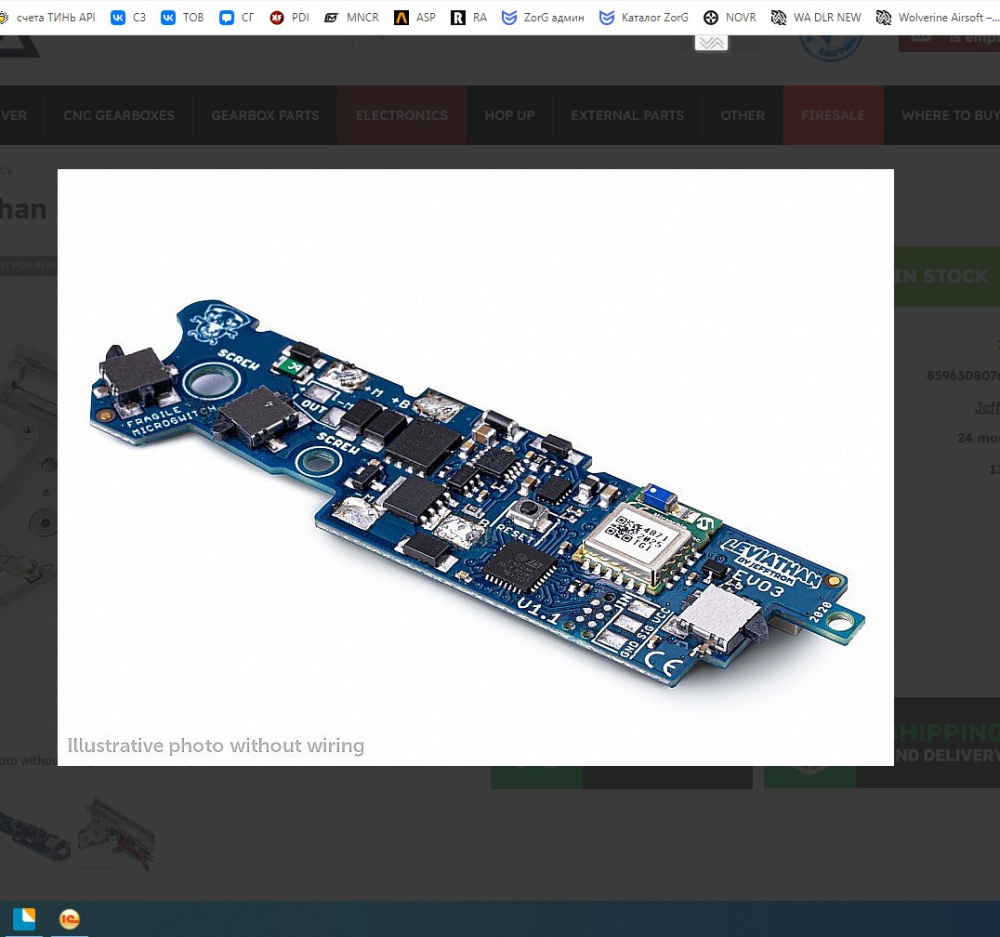Screen dimensions: 1000x937
Task: Open the C3 VK bookmark
Action: tap(128, 17)
